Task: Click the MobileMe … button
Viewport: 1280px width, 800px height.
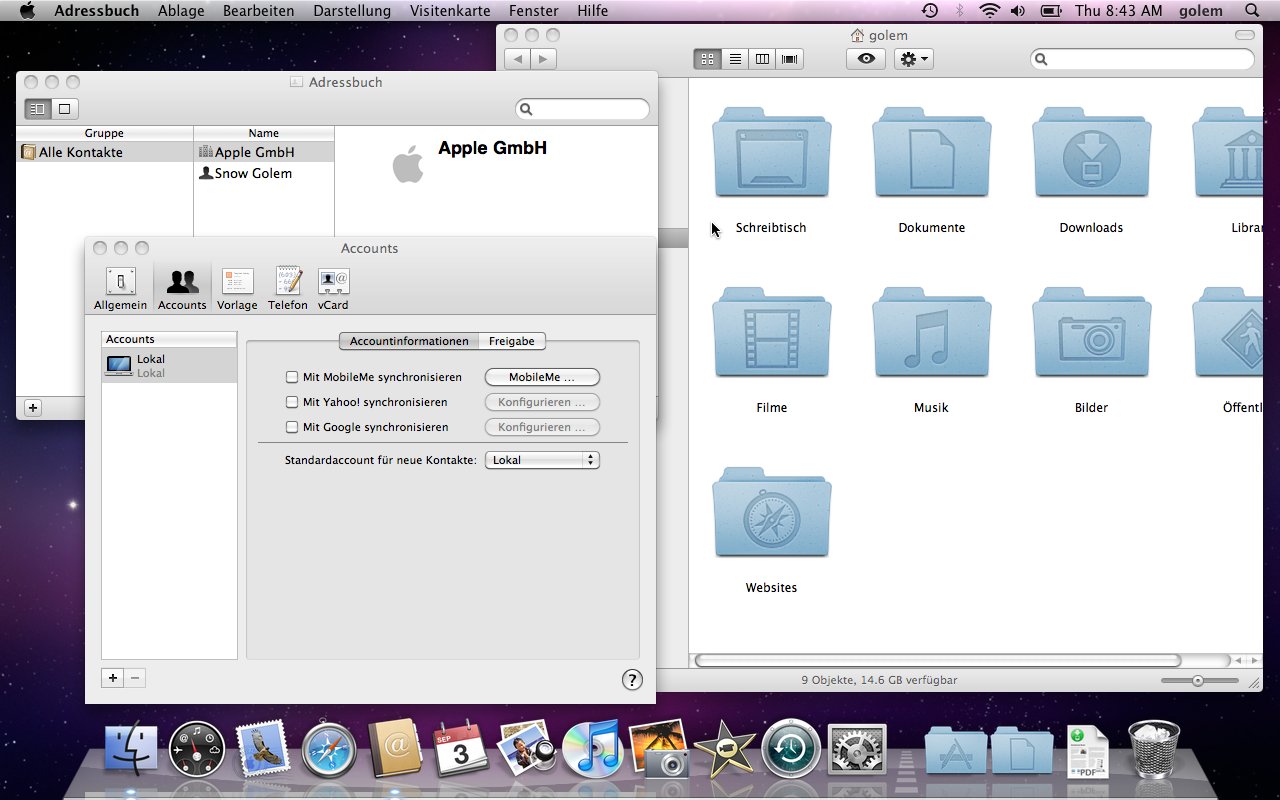Action: (x=542, y=377)
